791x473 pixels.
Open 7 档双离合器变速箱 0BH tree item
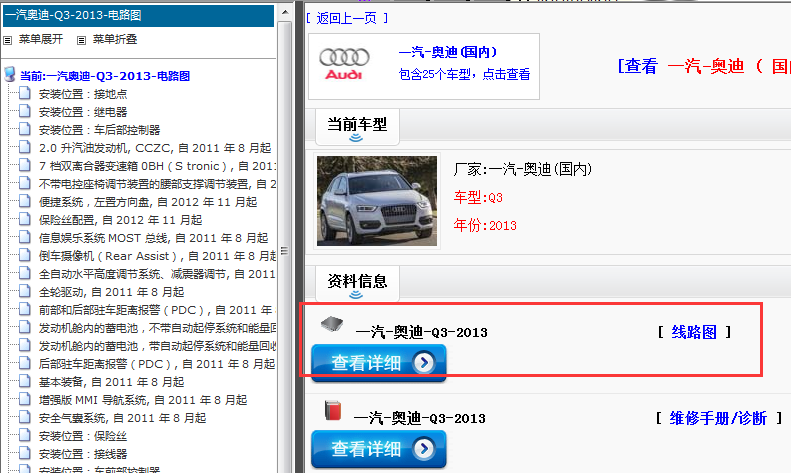157,166
